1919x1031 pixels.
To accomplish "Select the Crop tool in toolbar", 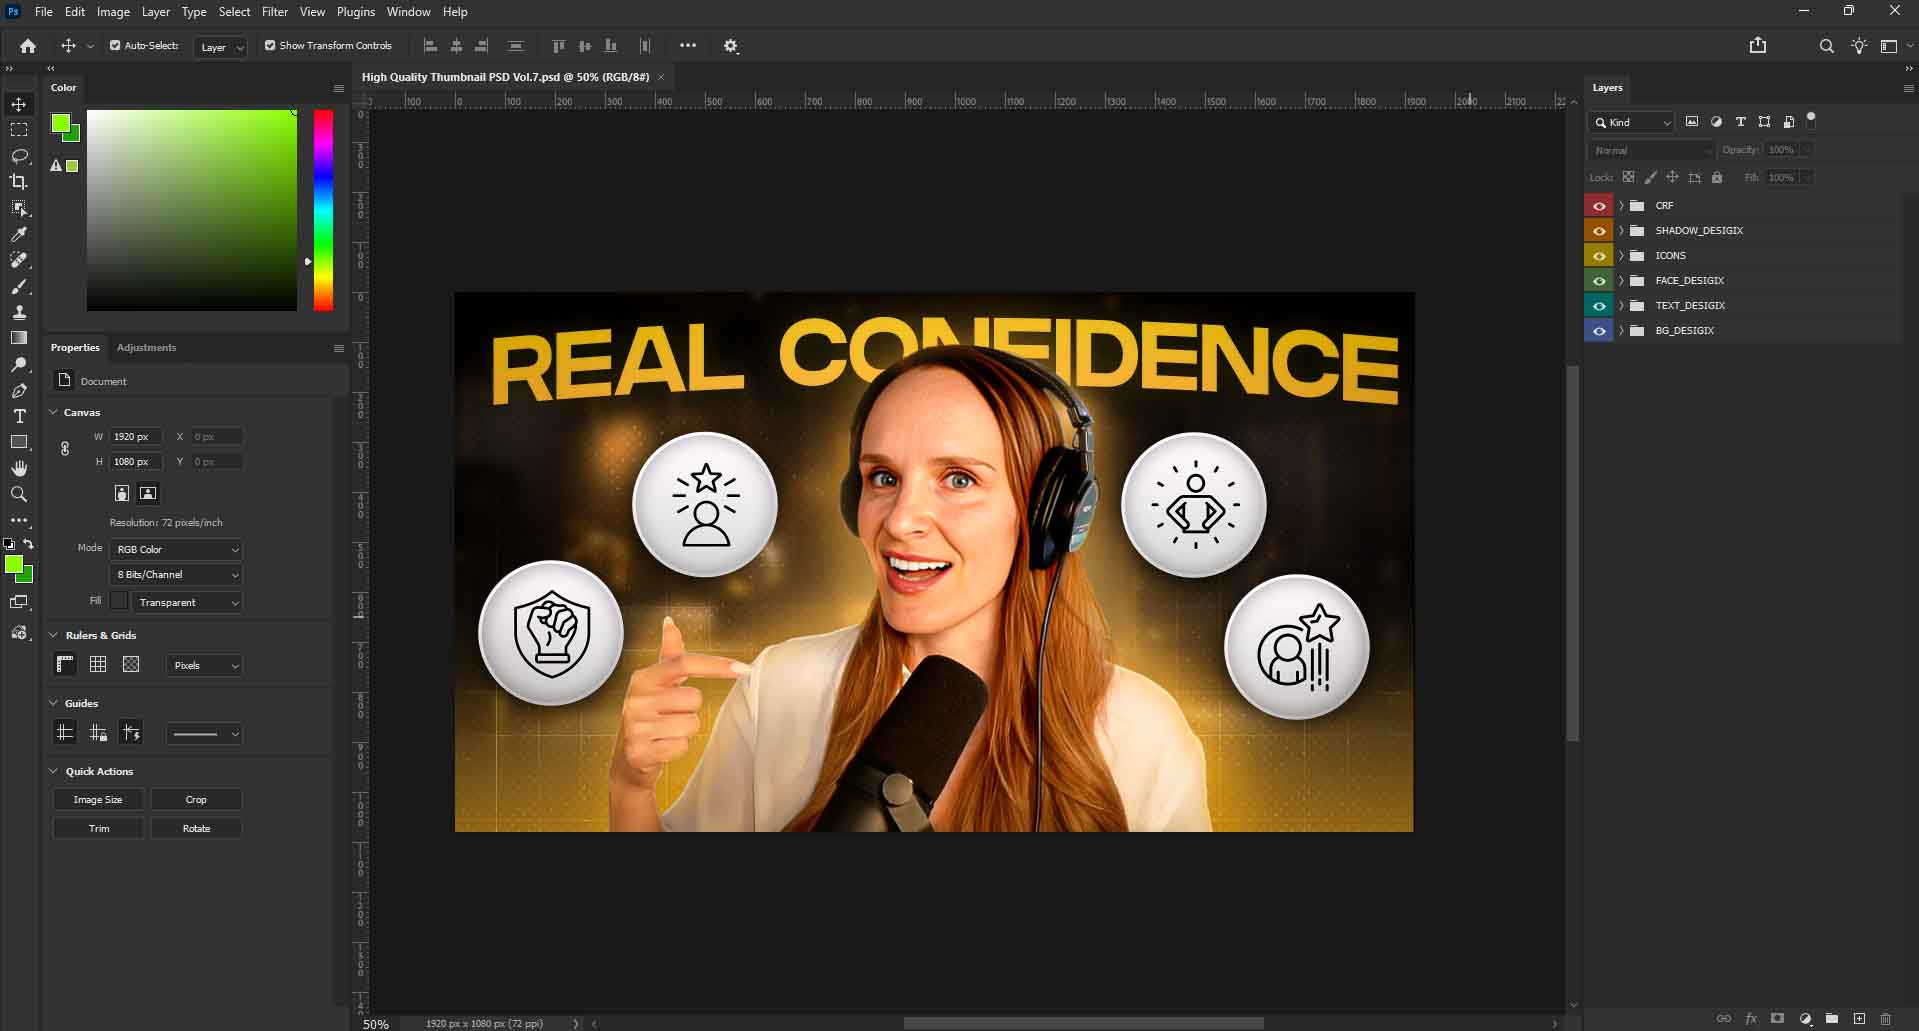I will click(x=19, y=182).
